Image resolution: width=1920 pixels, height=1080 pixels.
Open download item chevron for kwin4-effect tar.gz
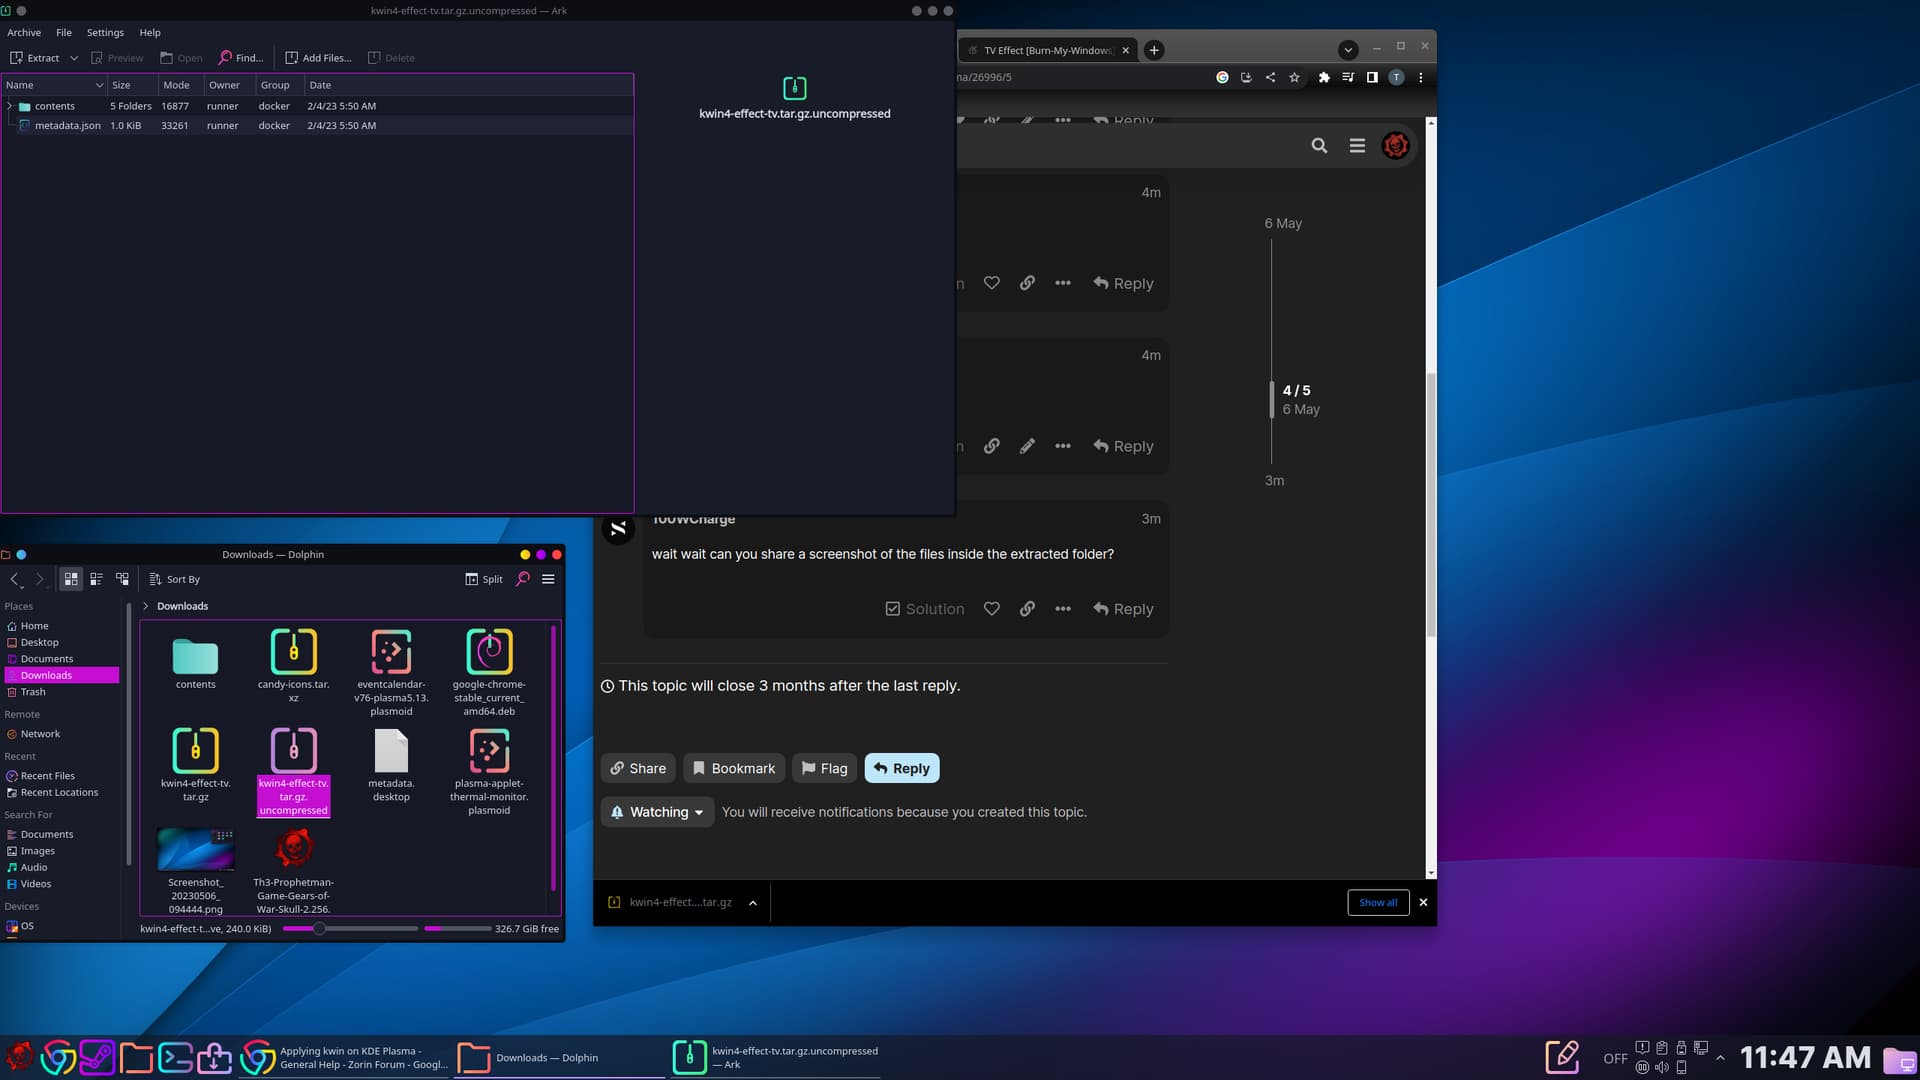753,903
